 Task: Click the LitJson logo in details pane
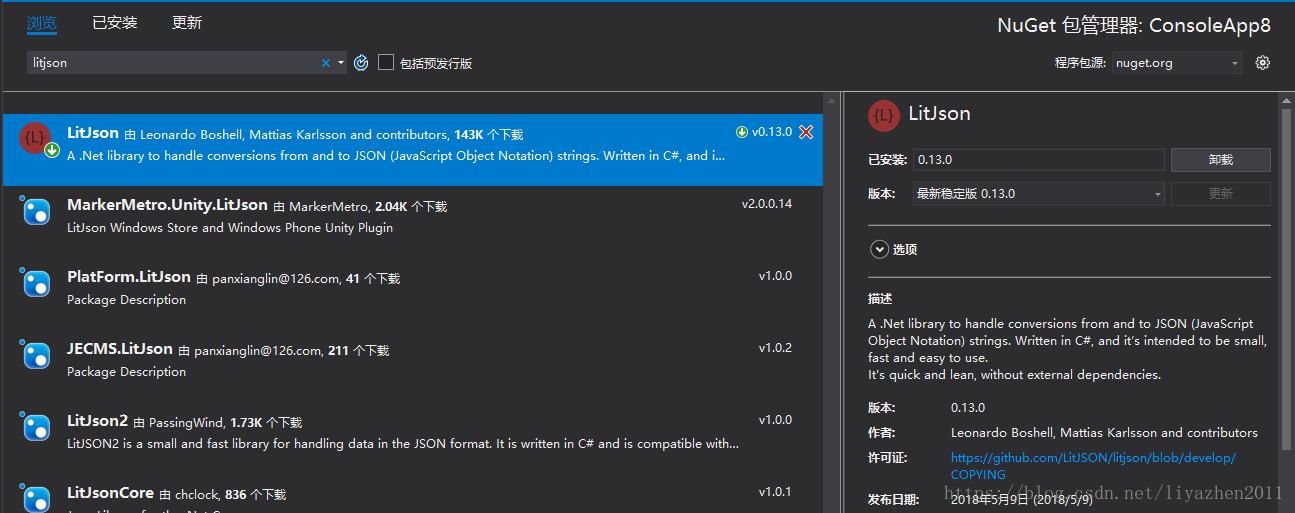[x=883, y=115]
